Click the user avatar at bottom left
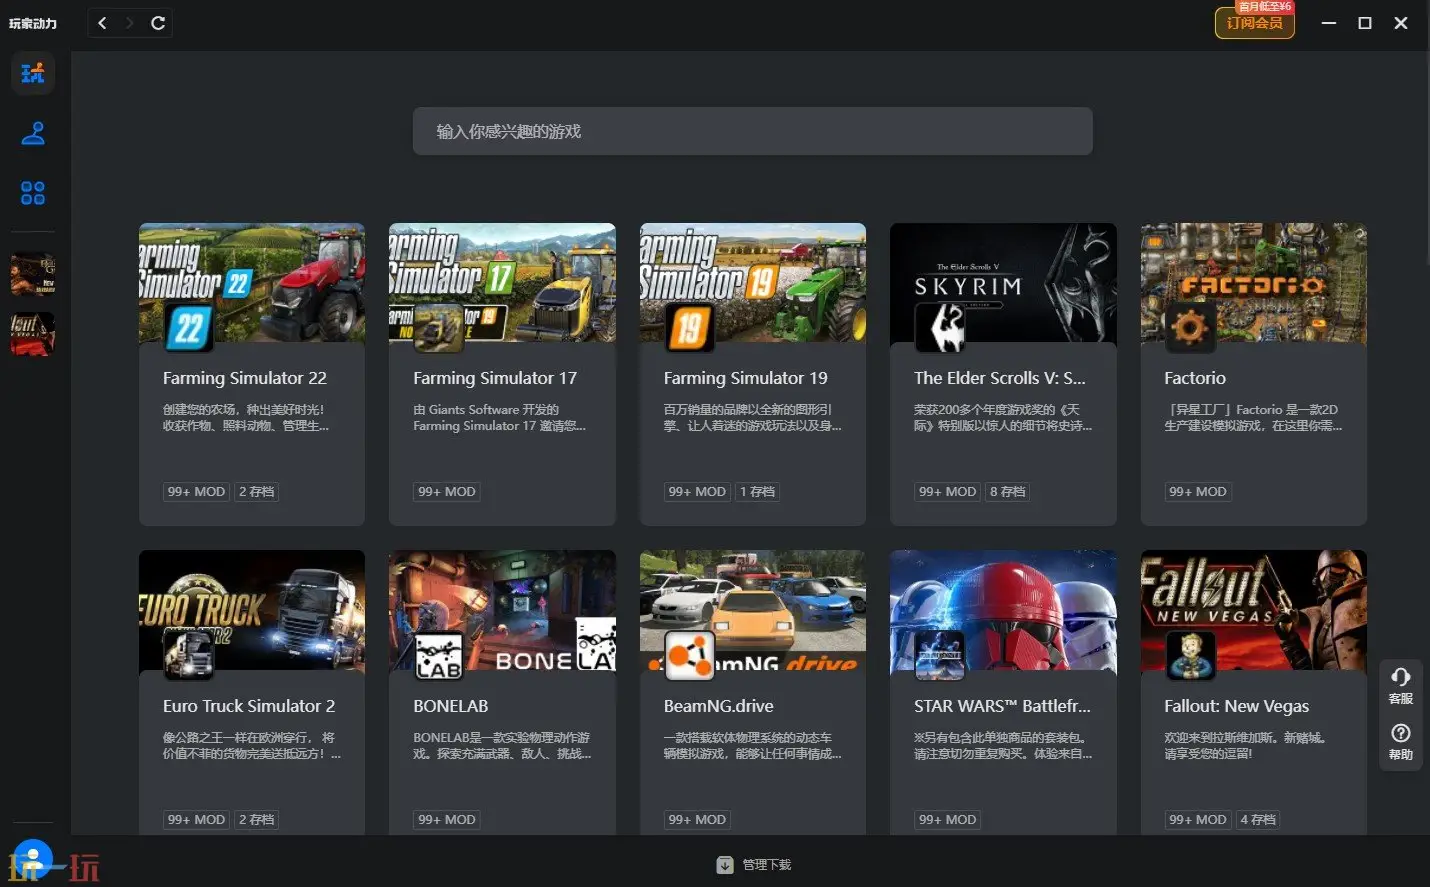This screenshot has height=887, width=1430. (33, 858)
